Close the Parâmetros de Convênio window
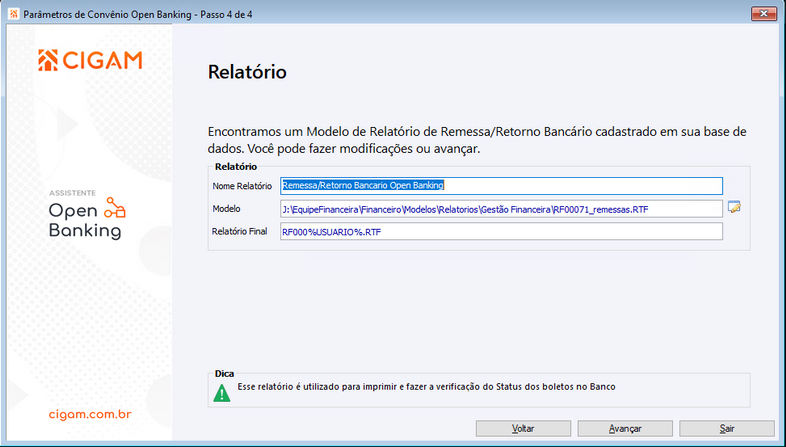Screen dimensions: 786x447 click(x=763, y=14)
